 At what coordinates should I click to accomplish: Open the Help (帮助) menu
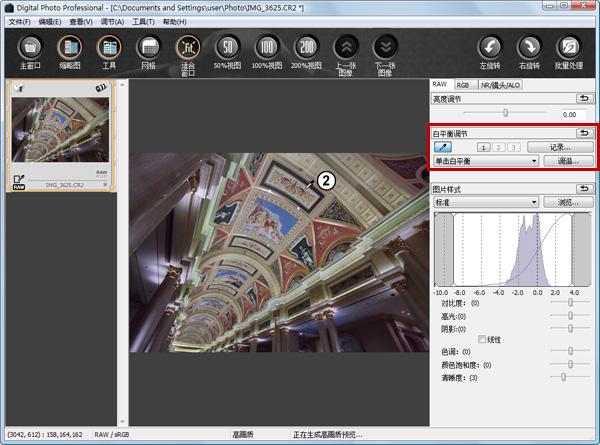(x=175, y=22)
